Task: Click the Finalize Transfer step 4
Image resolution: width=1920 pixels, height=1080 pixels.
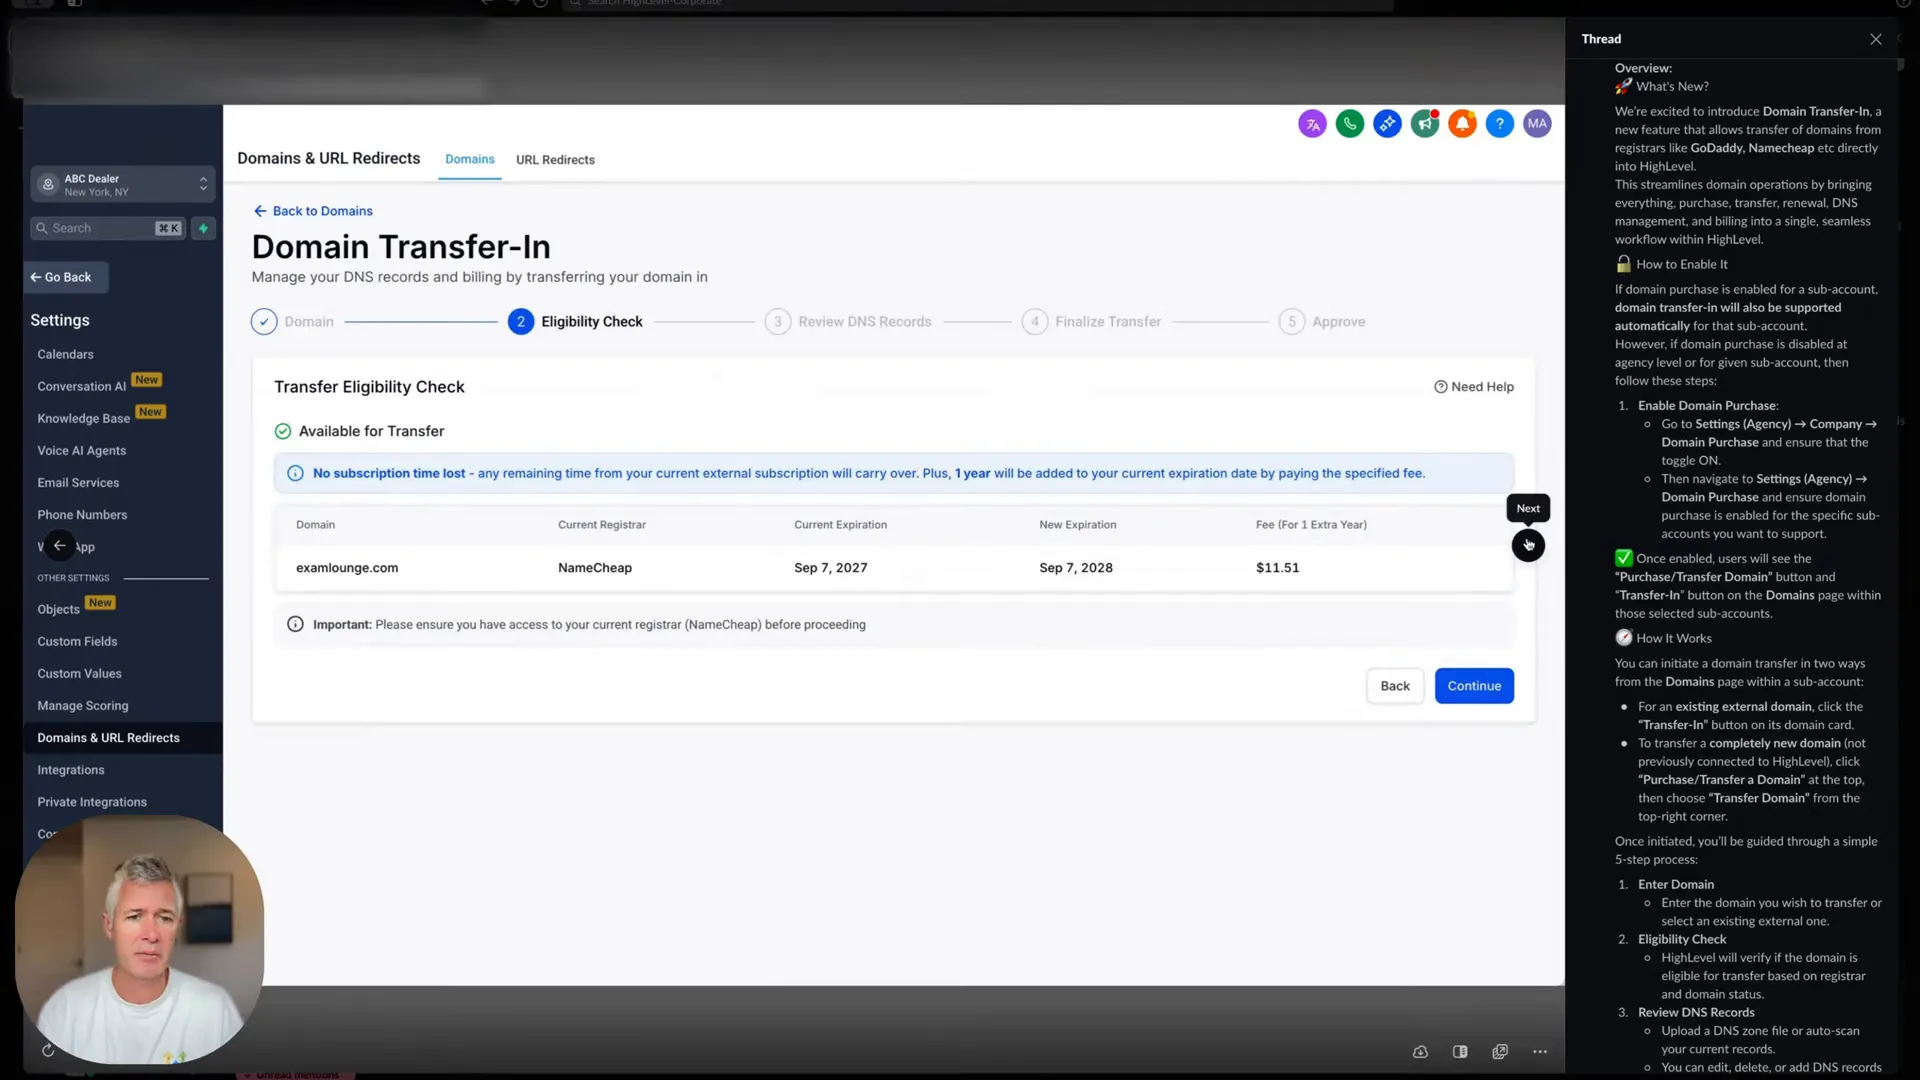Action: tap(1091, 322)
